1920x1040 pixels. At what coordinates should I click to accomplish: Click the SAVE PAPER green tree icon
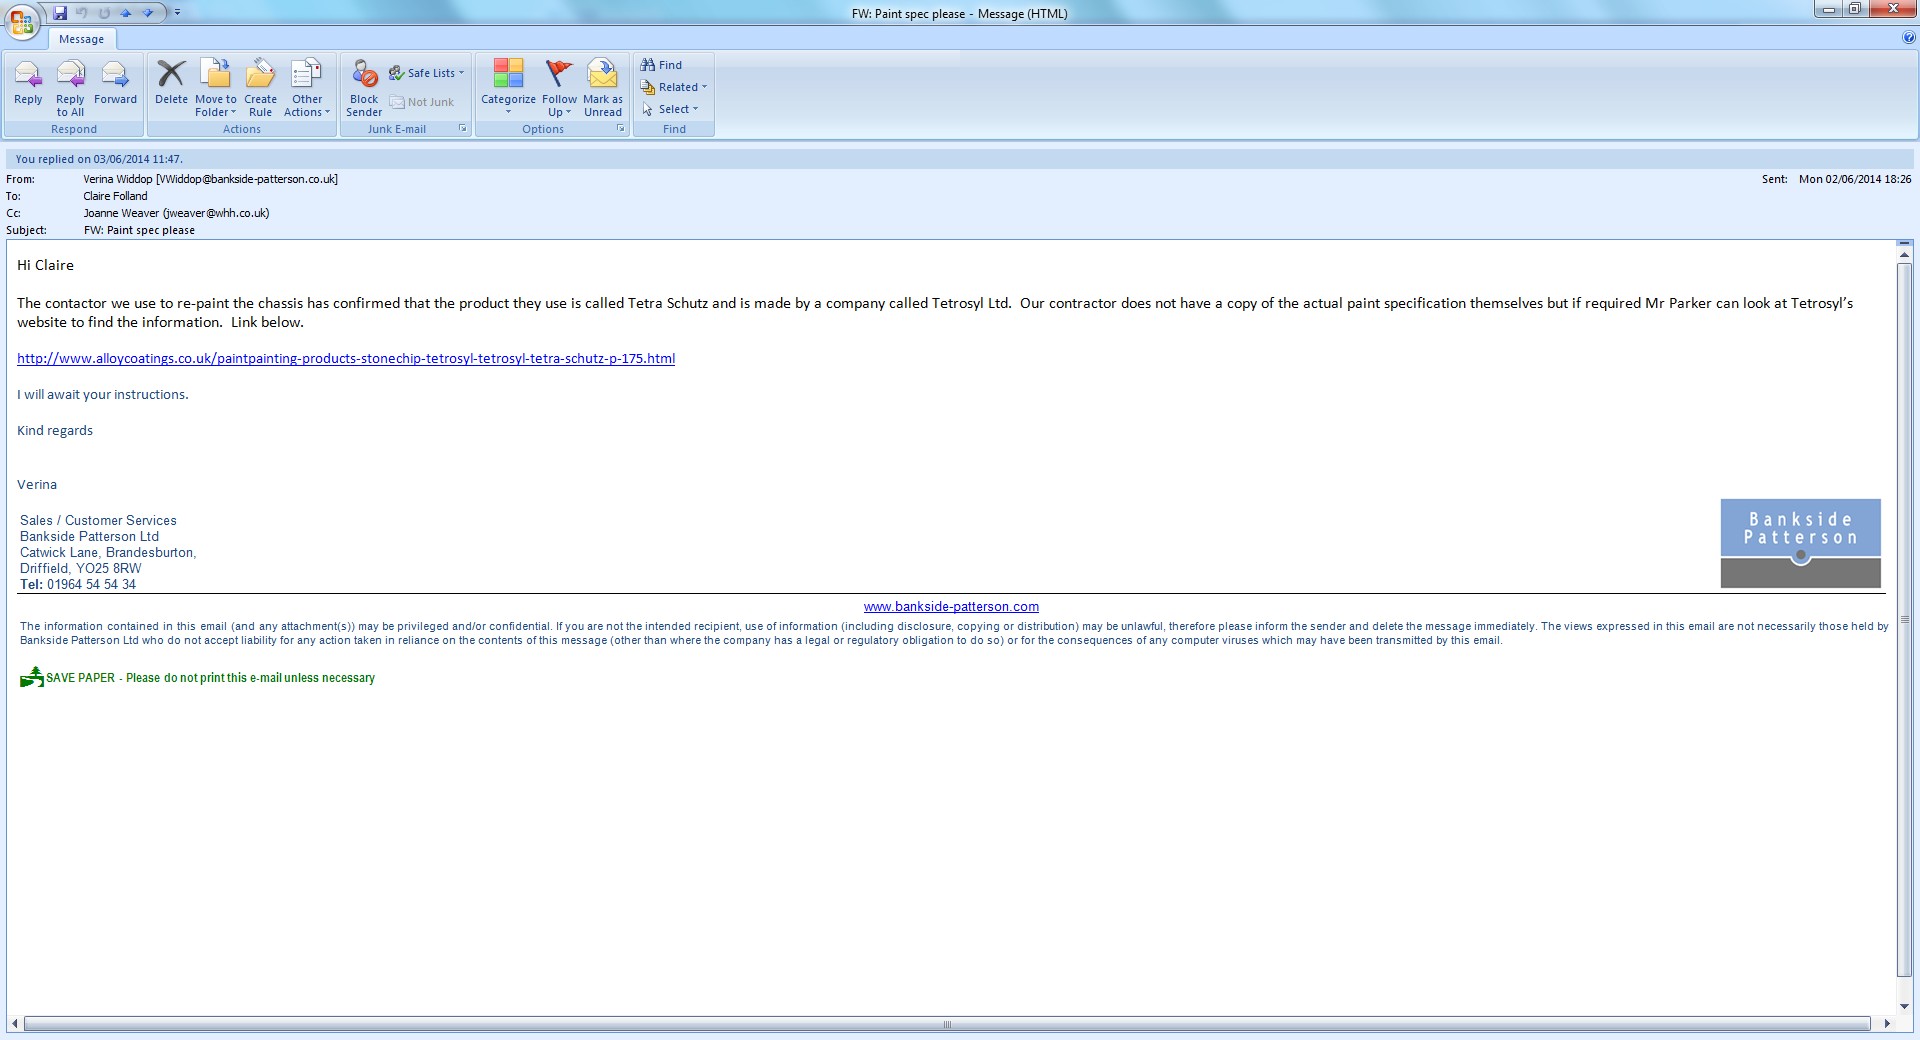[x=32, y=677]
